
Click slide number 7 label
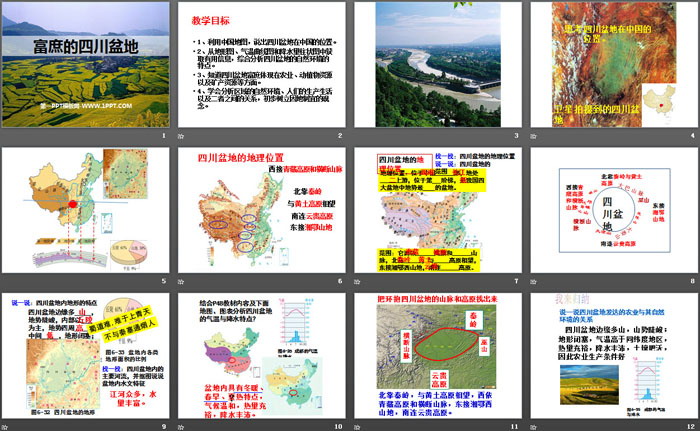[517, 281]
